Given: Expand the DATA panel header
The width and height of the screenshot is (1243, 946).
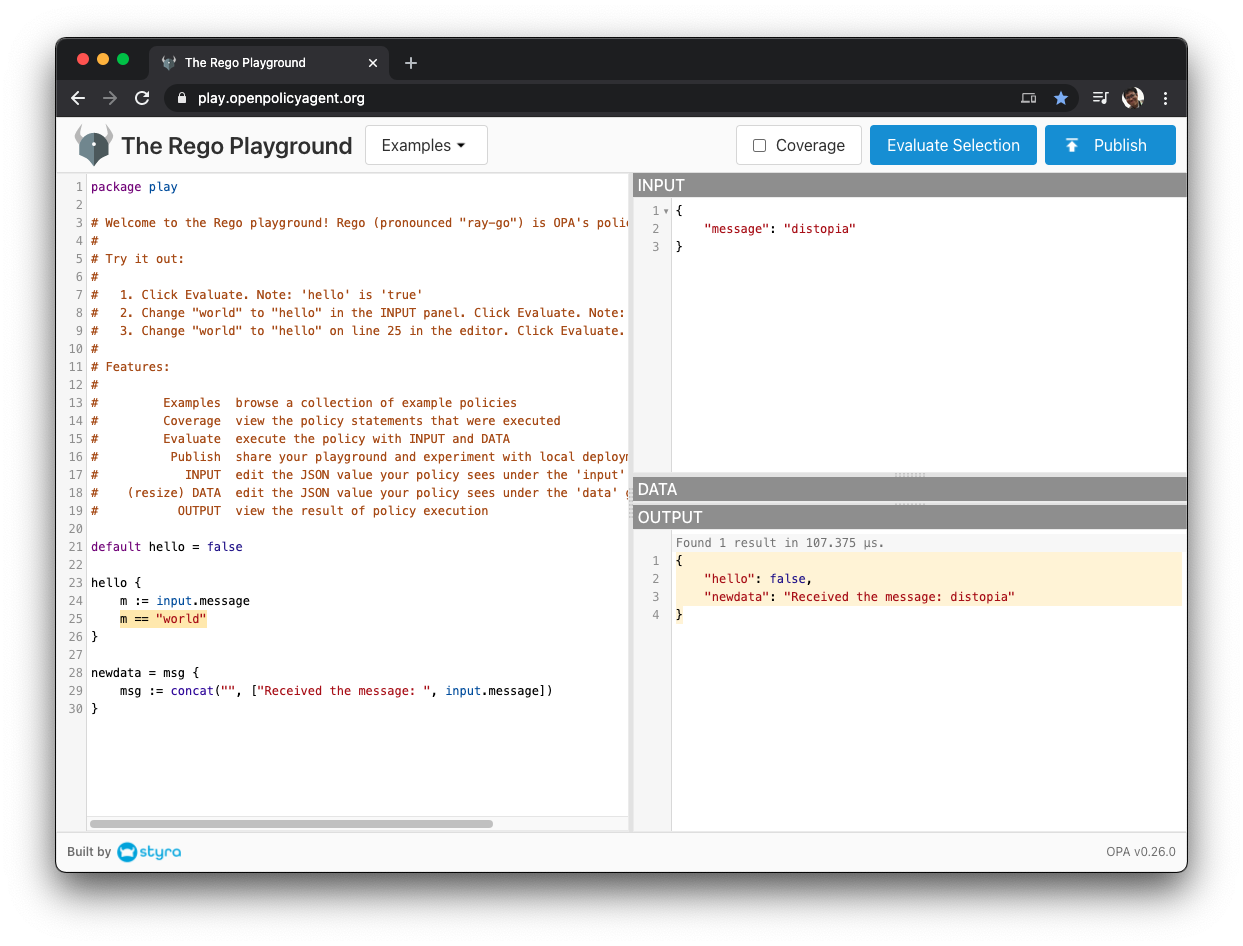Looking at the screenshot, I should (910, 489).
